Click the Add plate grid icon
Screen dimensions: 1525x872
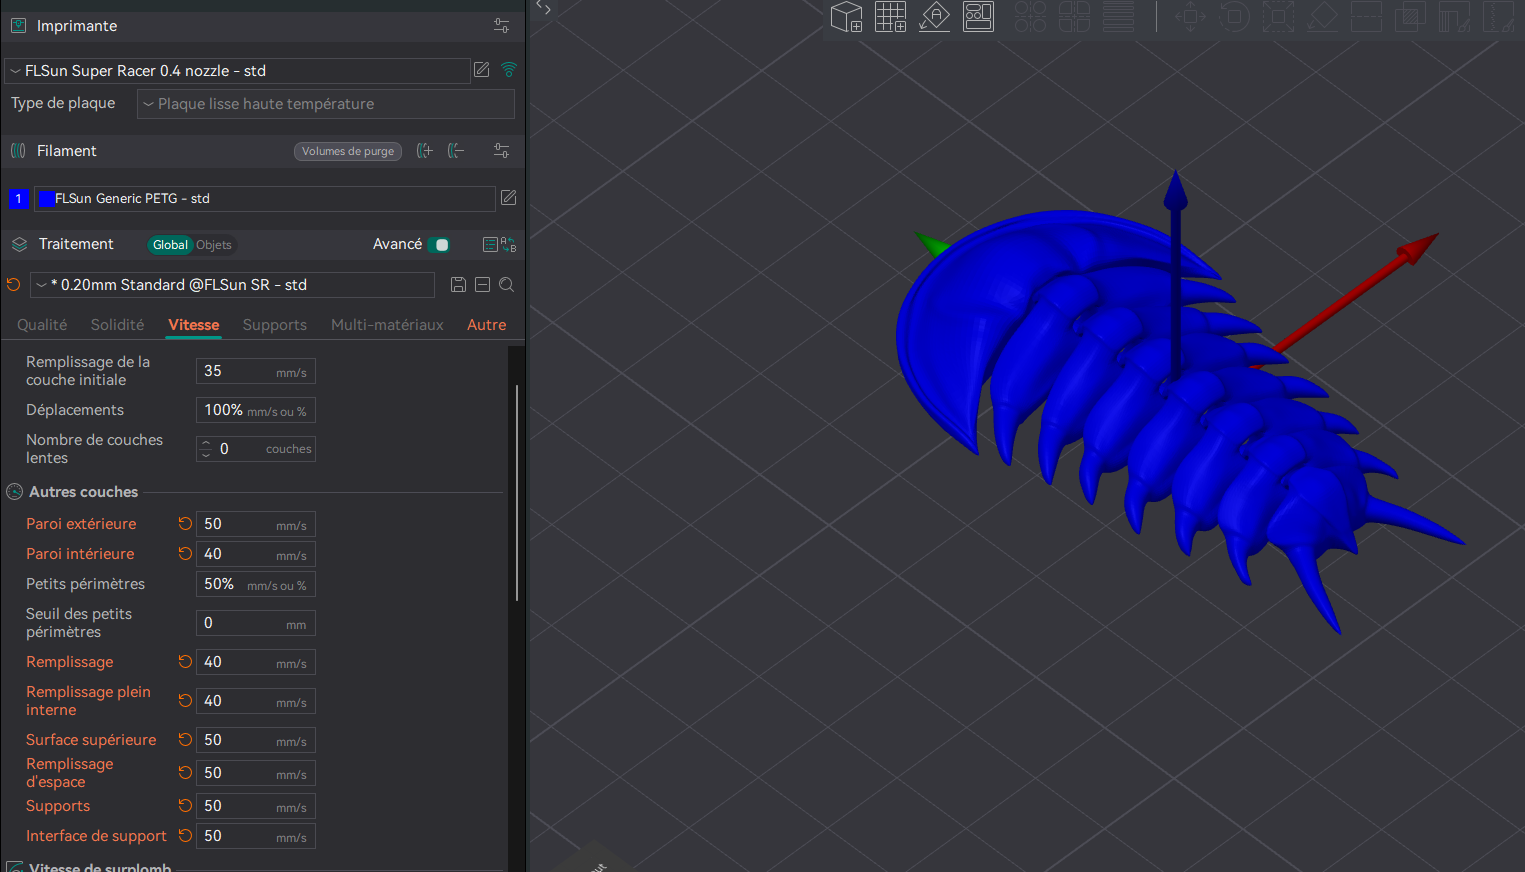(890, 17)
